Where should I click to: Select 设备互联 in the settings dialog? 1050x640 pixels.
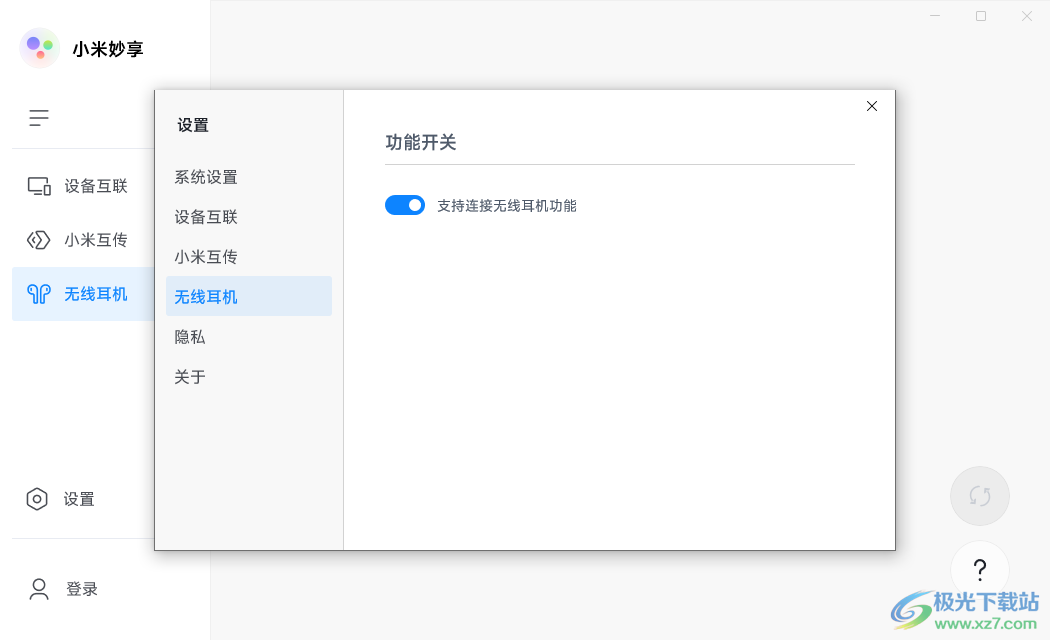205,217
